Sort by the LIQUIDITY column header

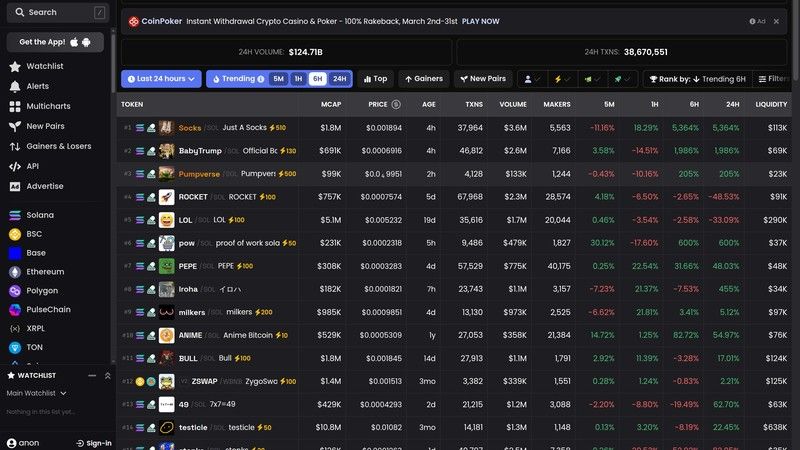[x=771, y=105]
